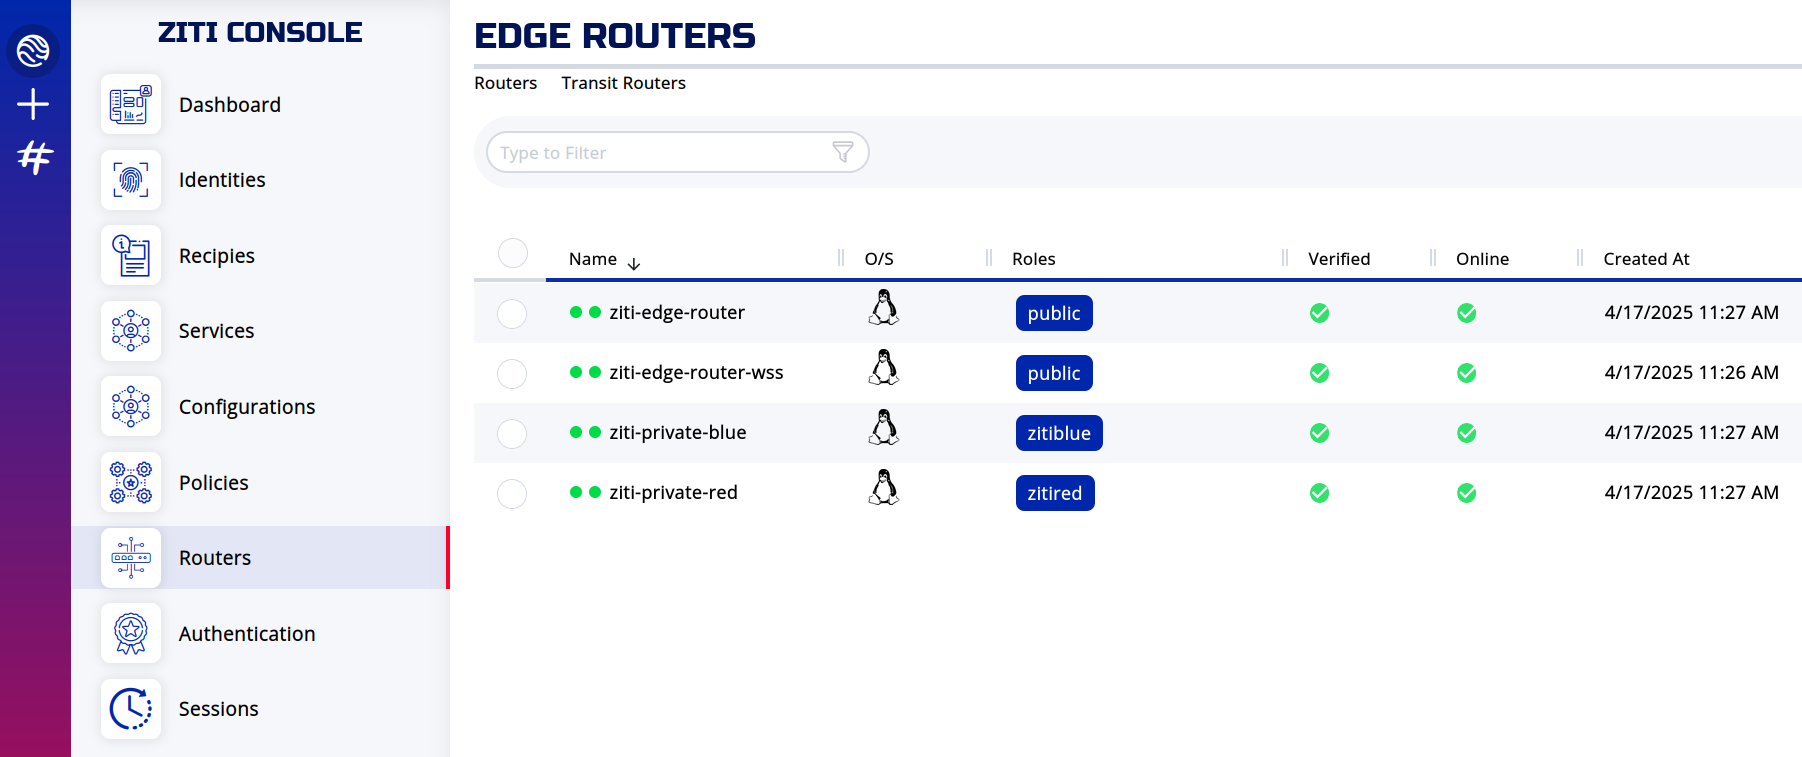The width and height of the screenshot is (1802, 757).
Task: Click the Identities fingerprint icon
Action: pyautogui.click(x=131, y=180)
